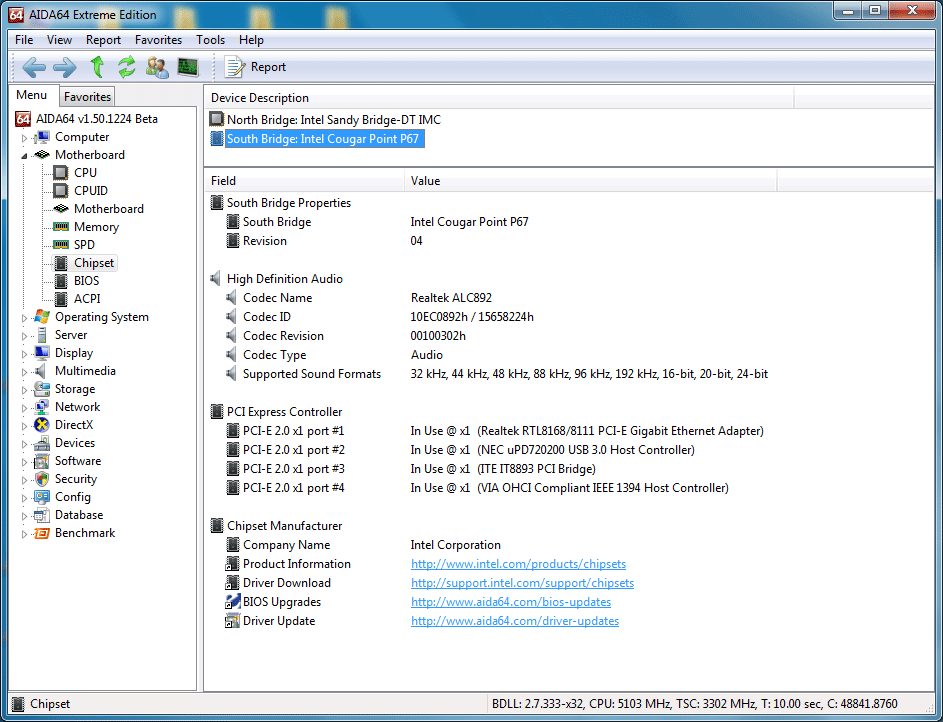This screenshot has height=722, width=943.
Task: Click the Devices printer icon
Action: 42,443
